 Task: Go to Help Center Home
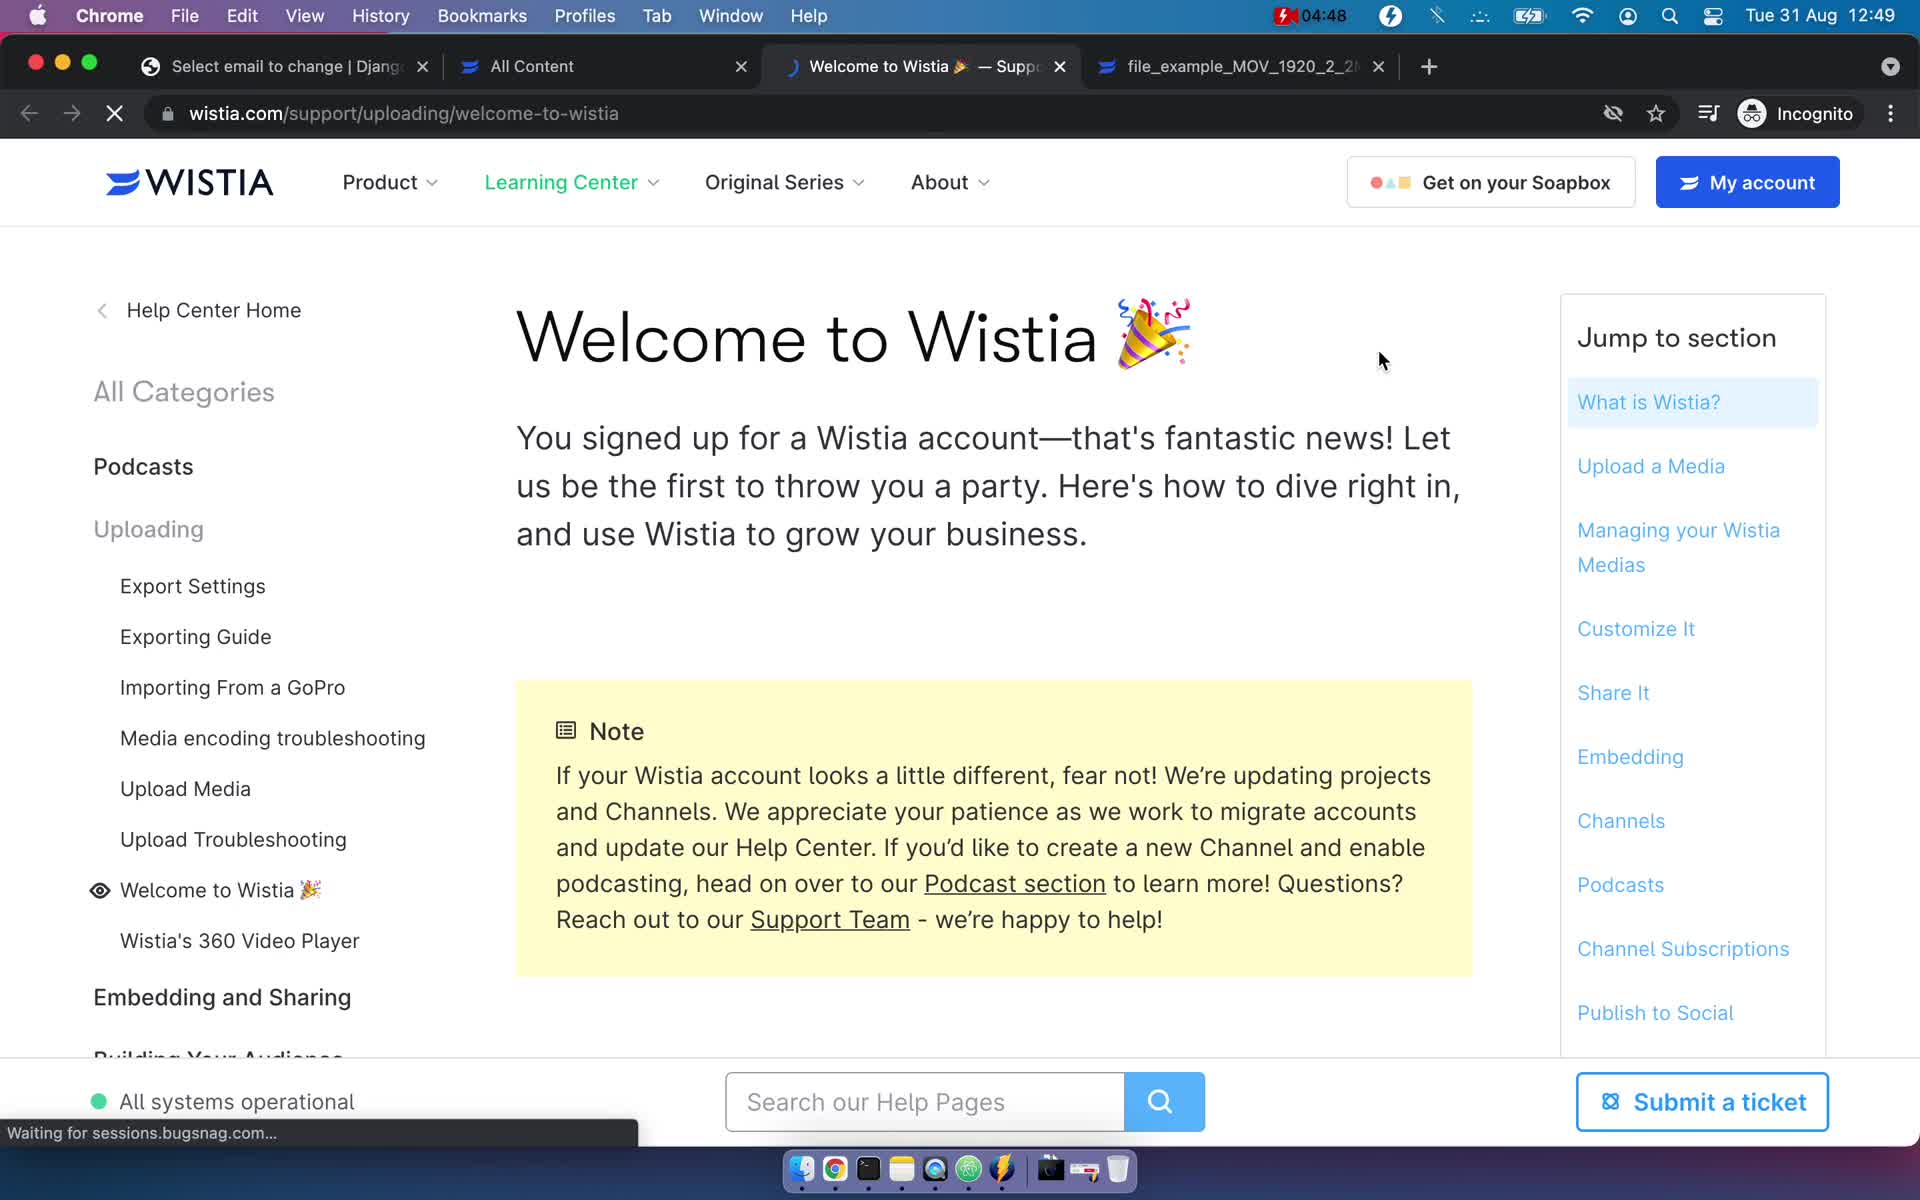(x=213, y=311)
